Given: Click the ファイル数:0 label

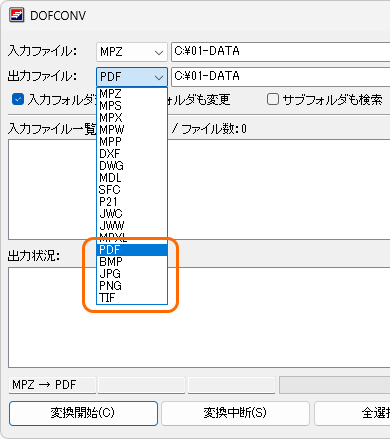Looking at the screenshot, I should click(x=214, y=129).
